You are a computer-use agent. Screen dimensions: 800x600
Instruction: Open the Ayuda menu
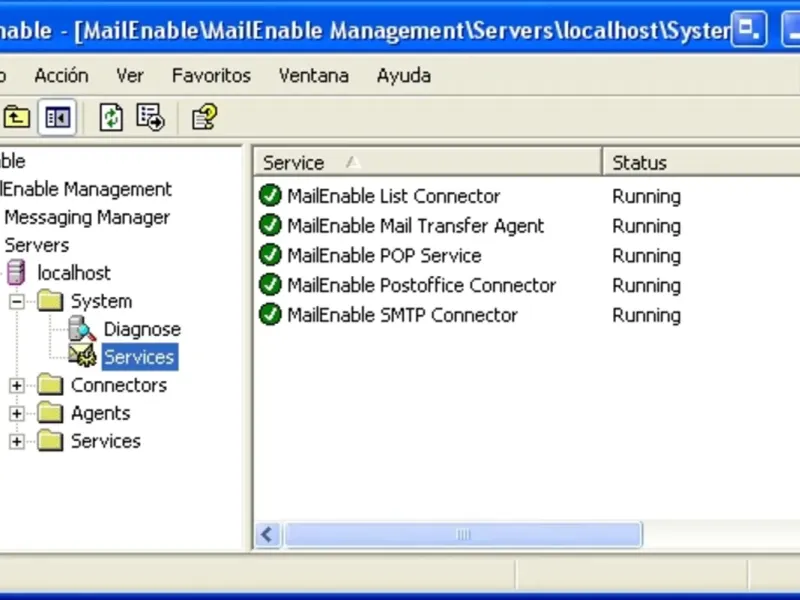(404, 76)
